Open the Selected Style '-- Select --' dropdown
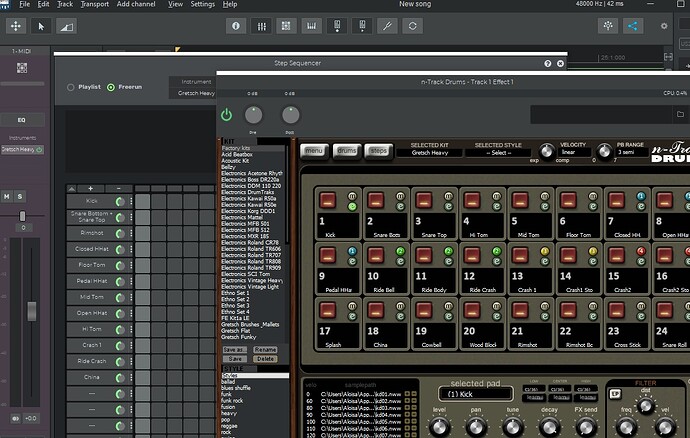Viewport: 690px width, 438px height. coord(498,153)
